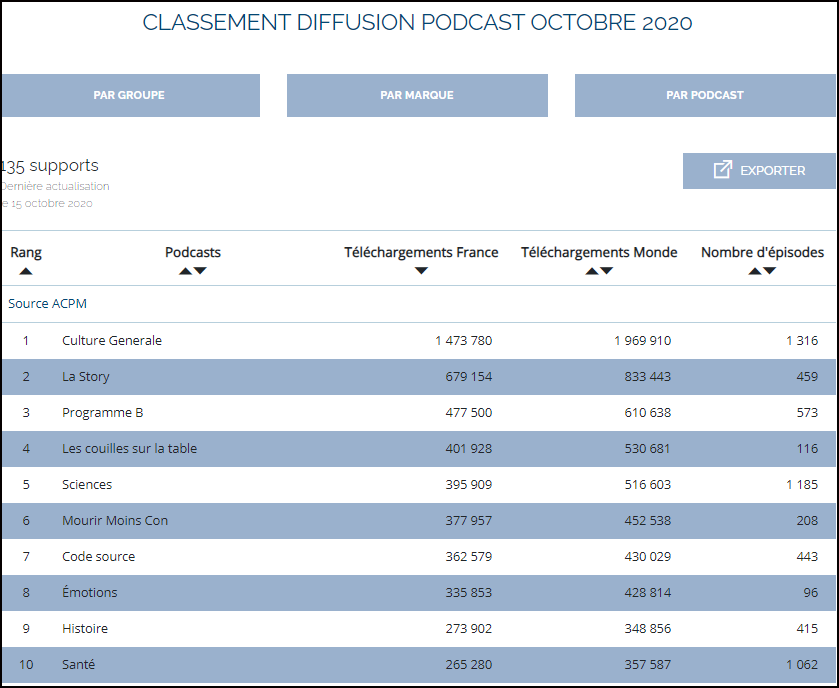Image resolution: width=839 pixels, height=688 pixels.
Task: Switch to the PAR MARQUE tab
Action: tap(416, 95)
